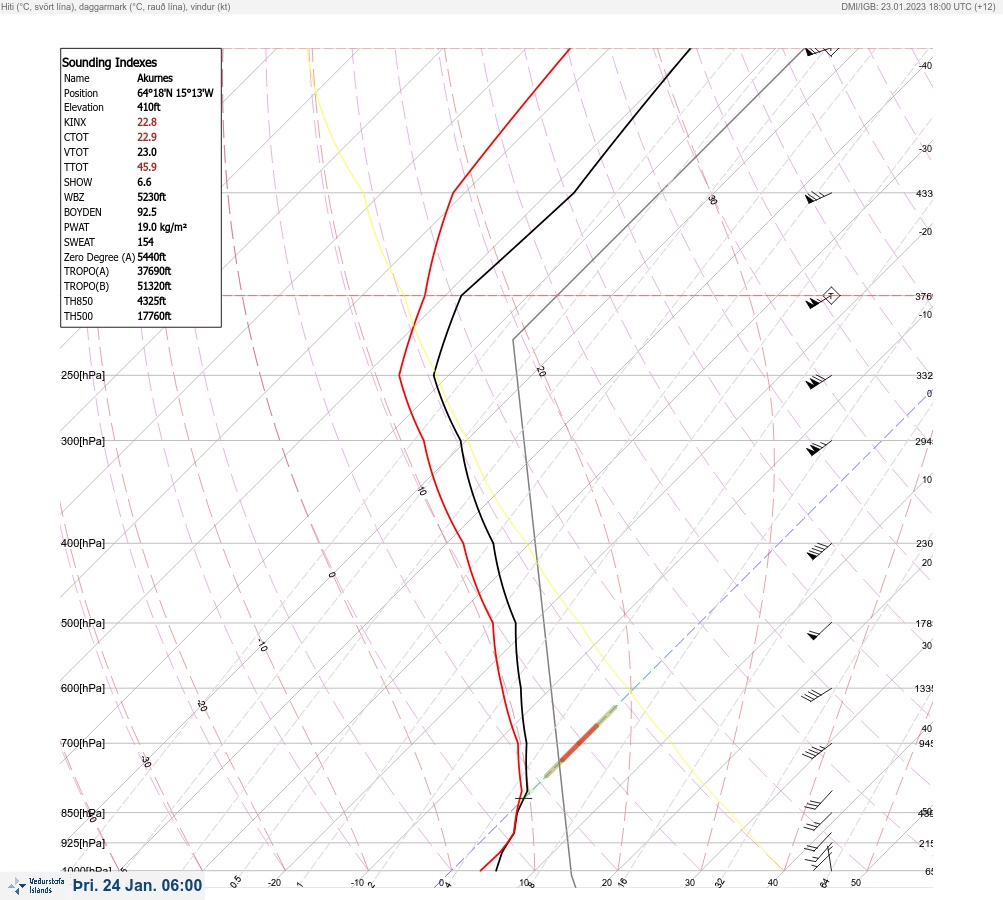
Task: Click the PWAT value 19.0 kg/m²
Action: click(162, 227)
